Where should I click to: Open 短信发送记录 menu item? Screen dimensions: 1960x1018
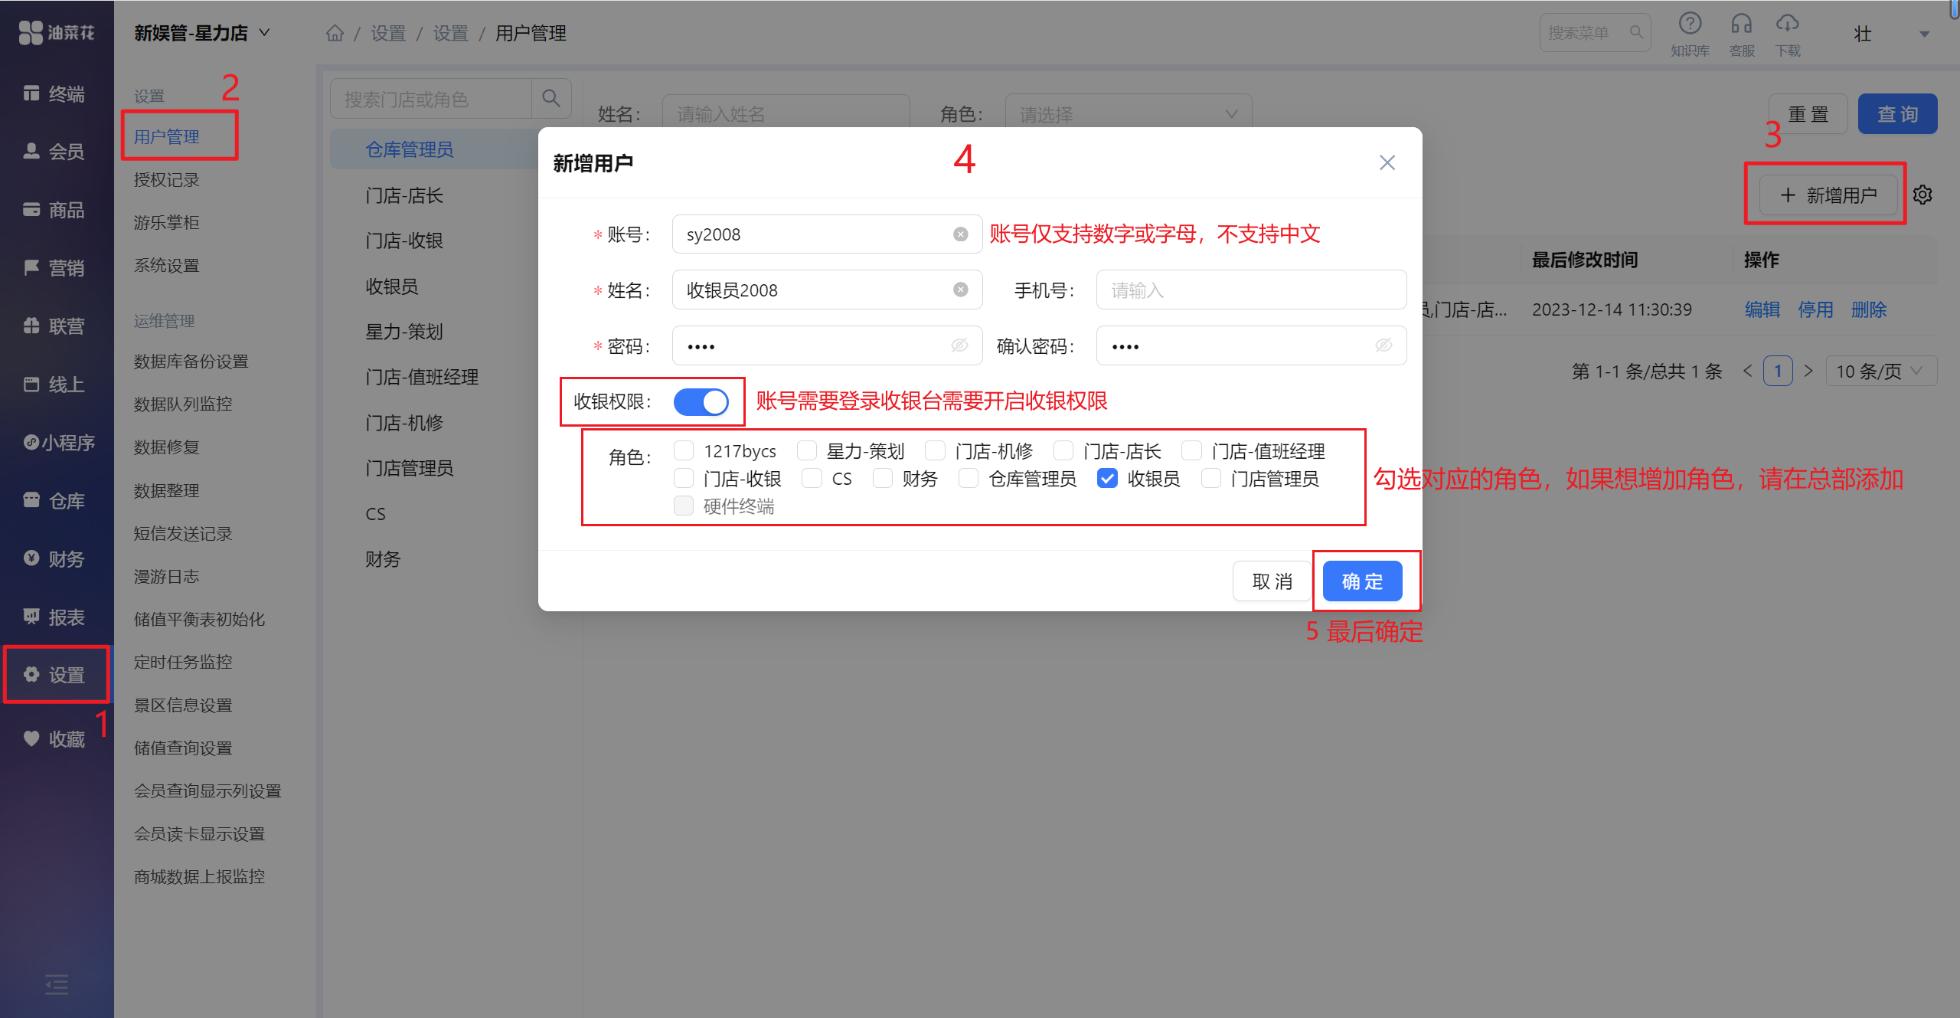click(183, 534)
